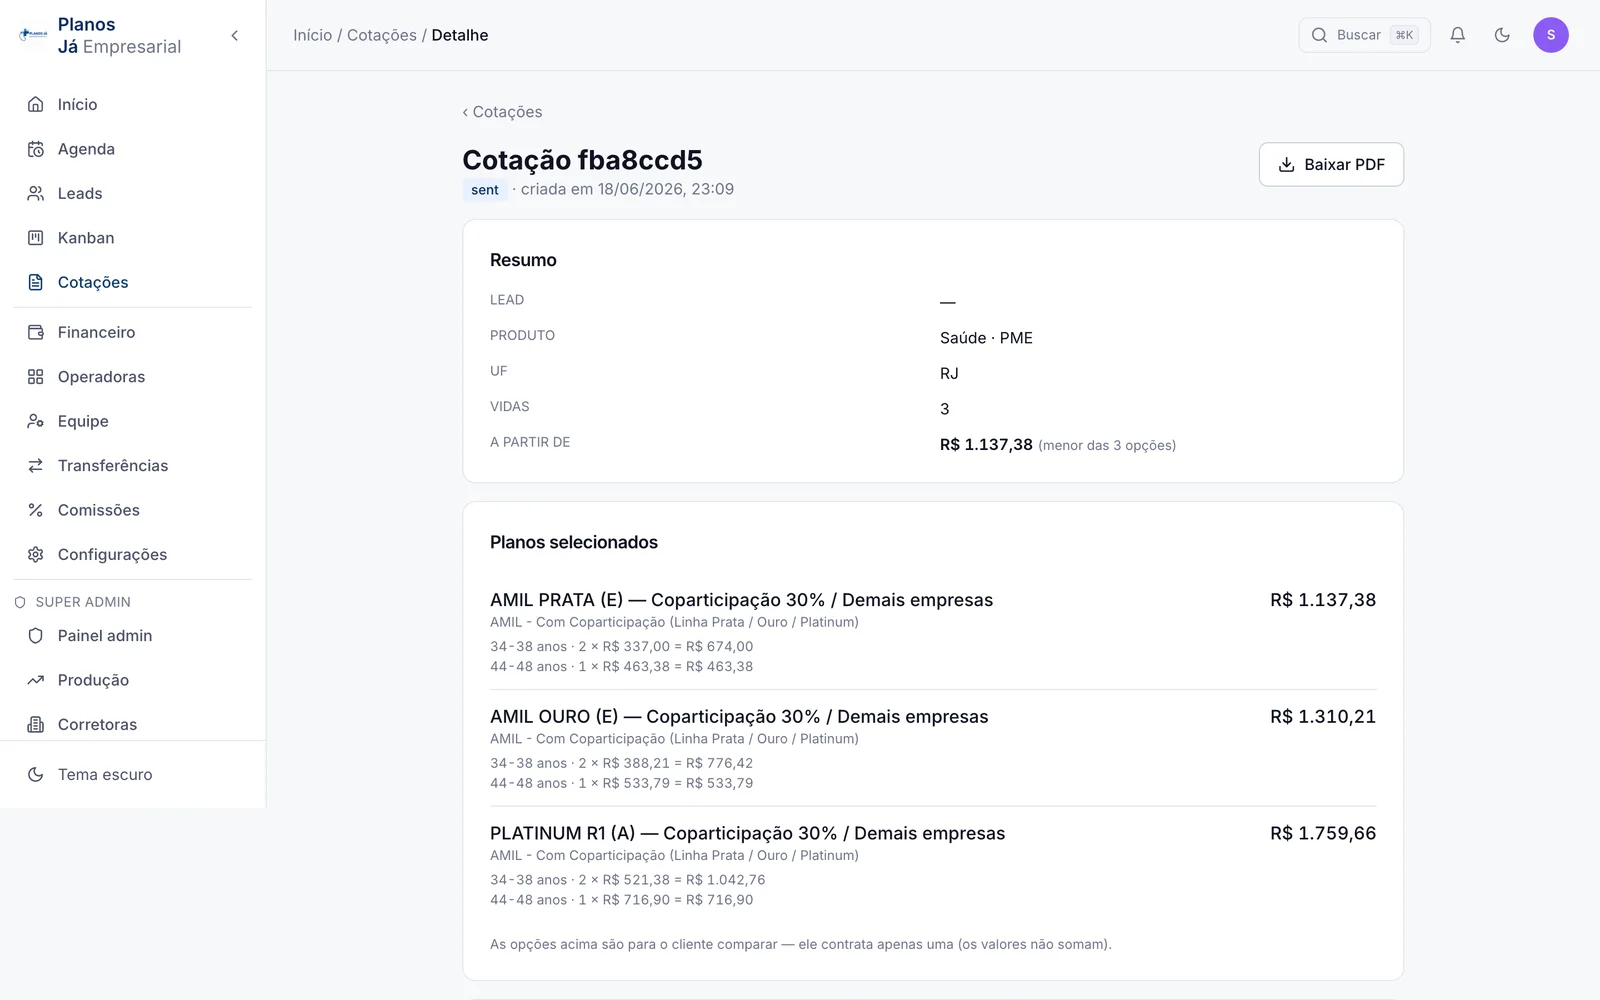Click the Cotação fba8ccd5 heading
Viewport: 1600px width, 1000px height.
pyautogui.click(x=582, y=160)
